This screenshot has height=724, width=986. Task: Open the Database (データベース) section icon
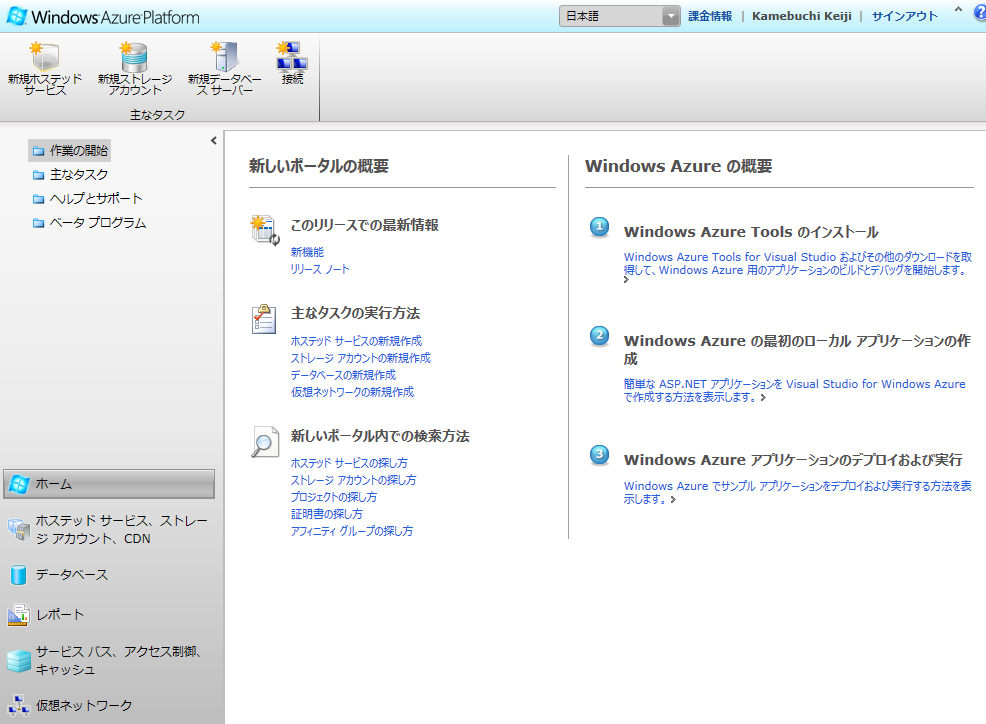[x=18, y=575]
